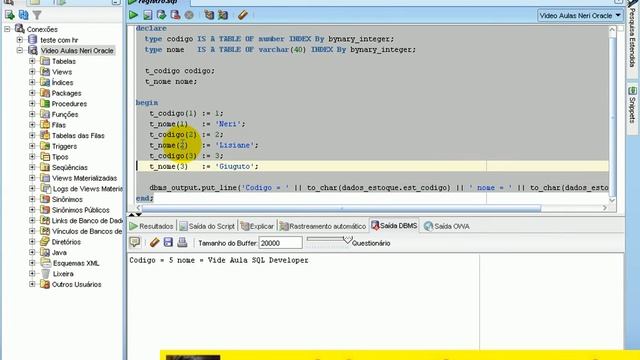Viewport: 640px width, 360px height.
Task: Collapse the Conexões root node
Action: [7, 29]
